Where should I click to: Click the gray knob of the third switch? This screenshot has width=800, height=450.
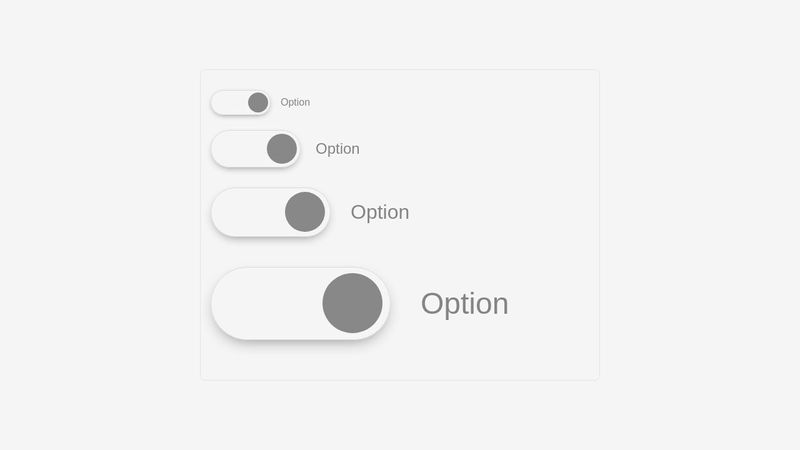coord(305,212)
